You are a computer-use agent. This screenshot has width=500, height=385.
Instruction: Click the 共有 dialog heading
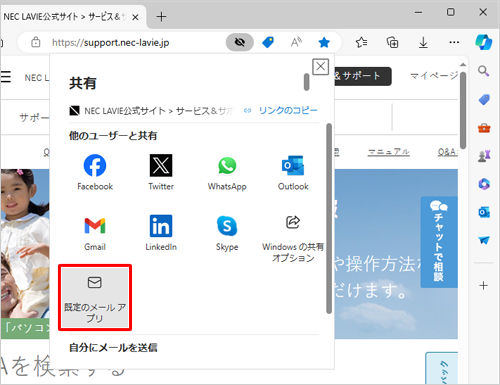[x=83, y=83]
